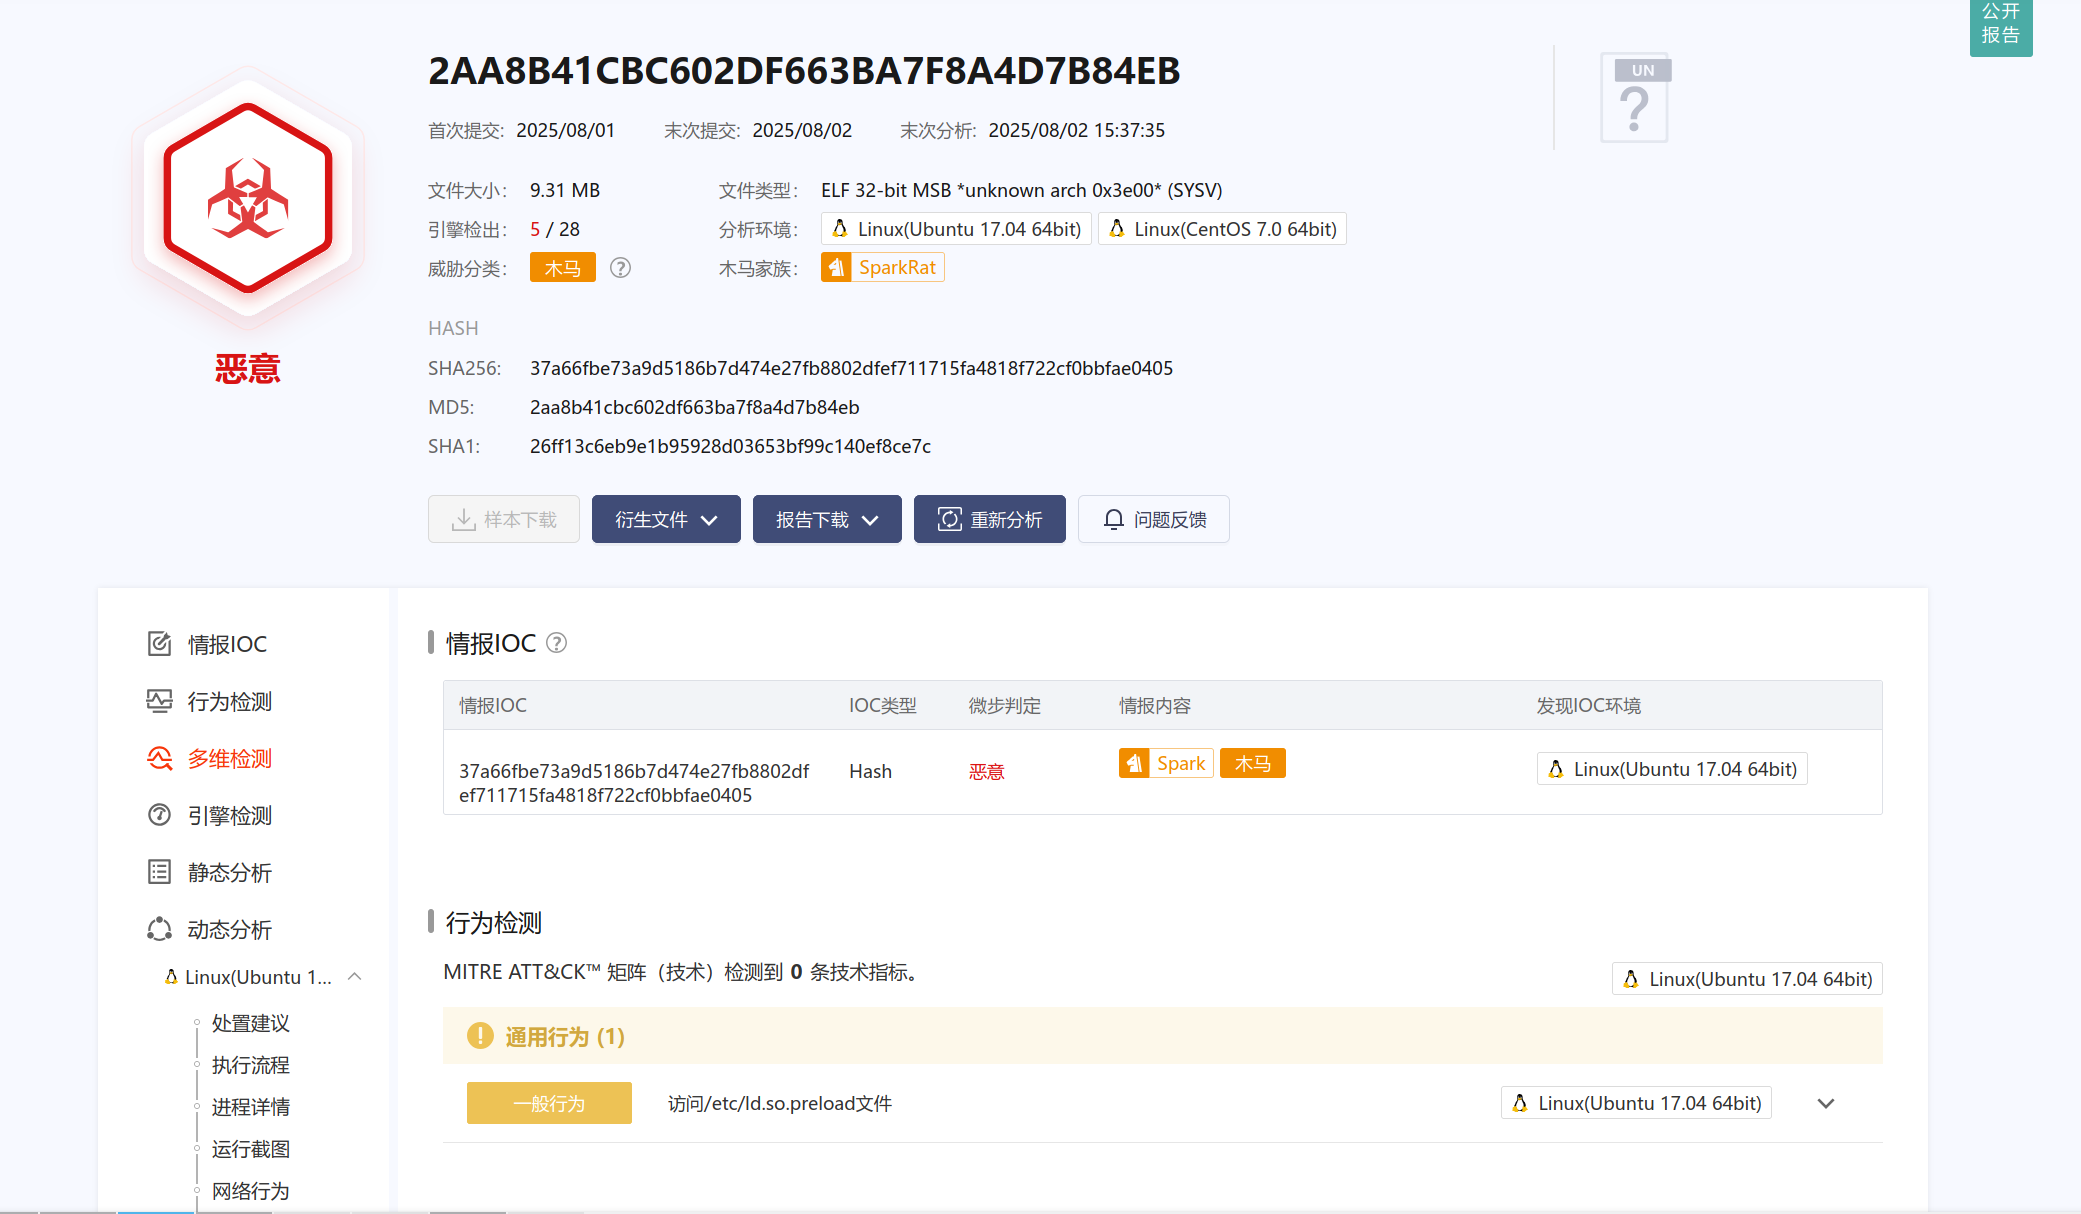This screenshot has width=2081, height=1214.
Task: Click the help icon beside 威胁分类
Action: [620, 268]
